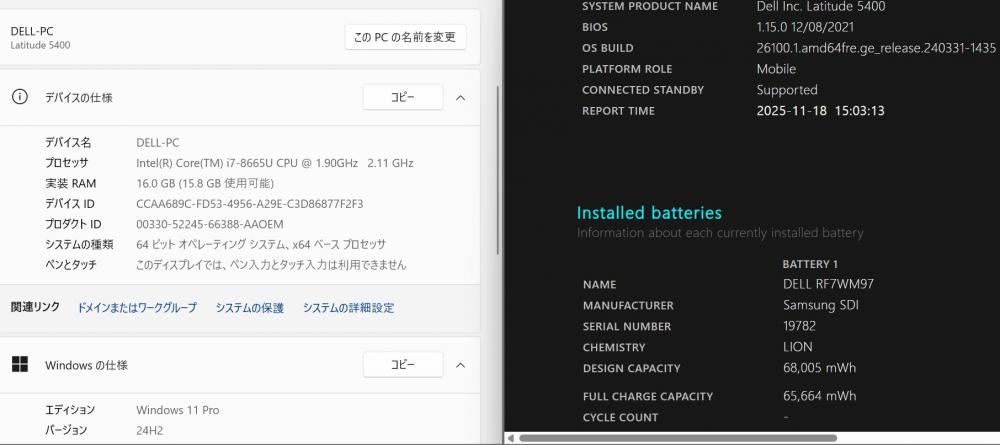1000x445 pixels.
Task: Select the manufacturer Samsung SDI
Action: (x=823, y=305)
